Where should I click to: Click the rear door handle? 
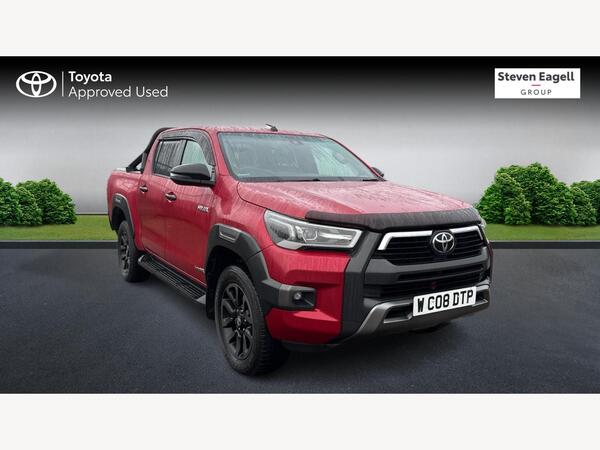[x=143, y=189]
